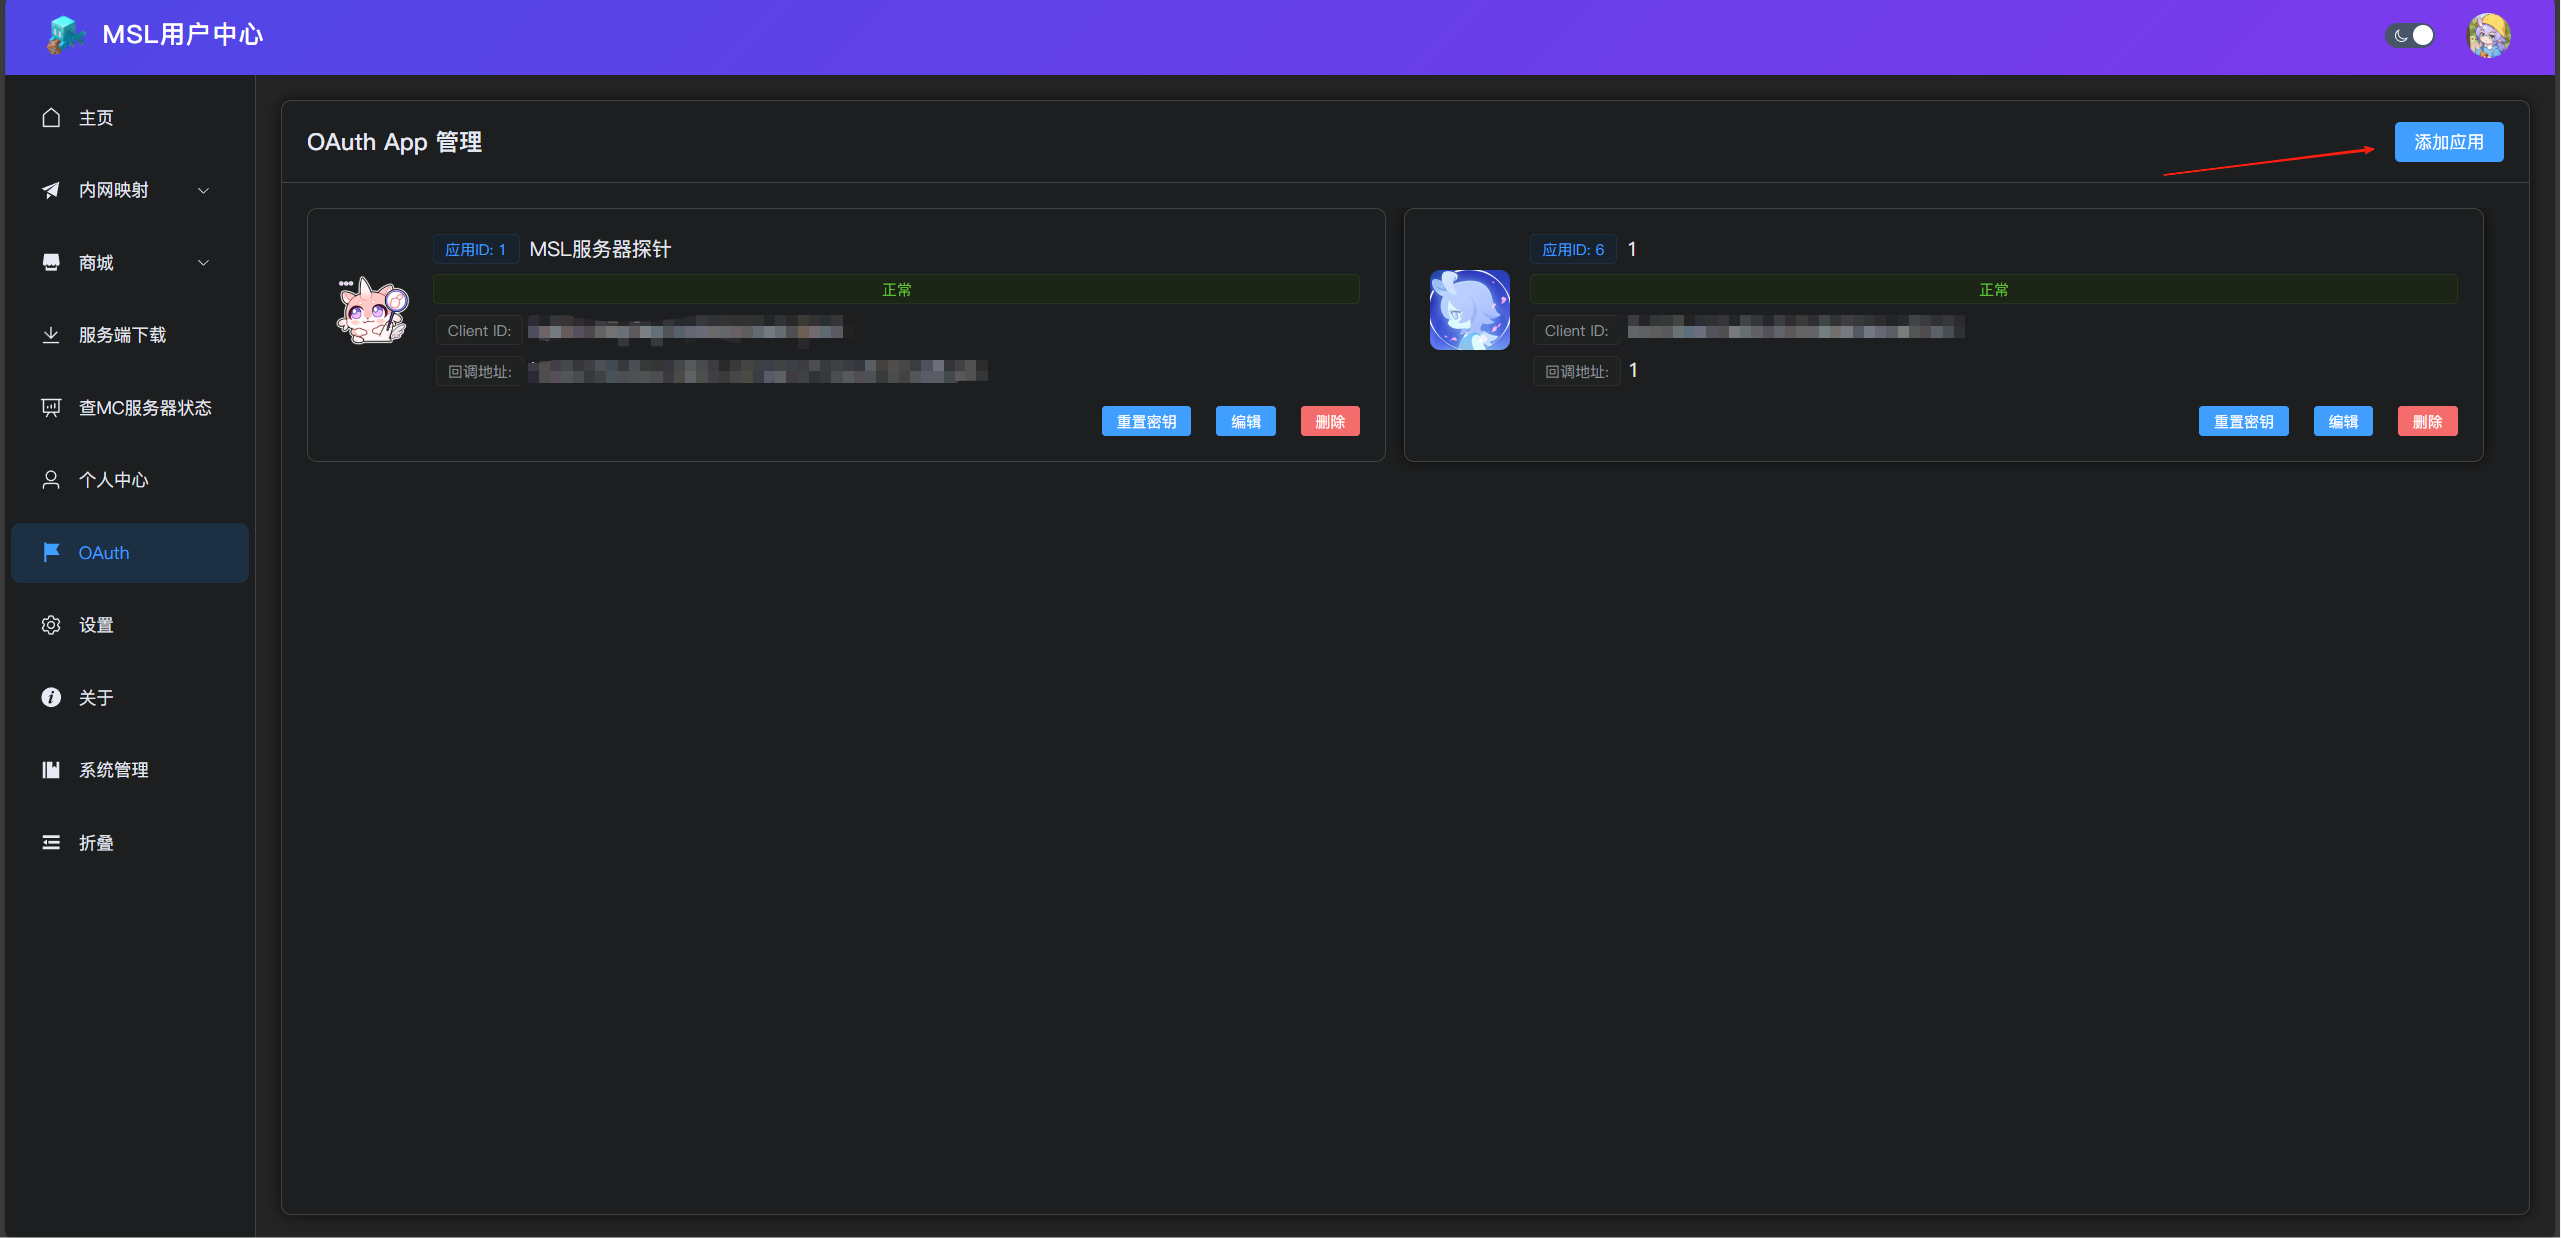2561x1238 pixels.
Task: Click the shop icon beside 商城
Action: point(51,262)
